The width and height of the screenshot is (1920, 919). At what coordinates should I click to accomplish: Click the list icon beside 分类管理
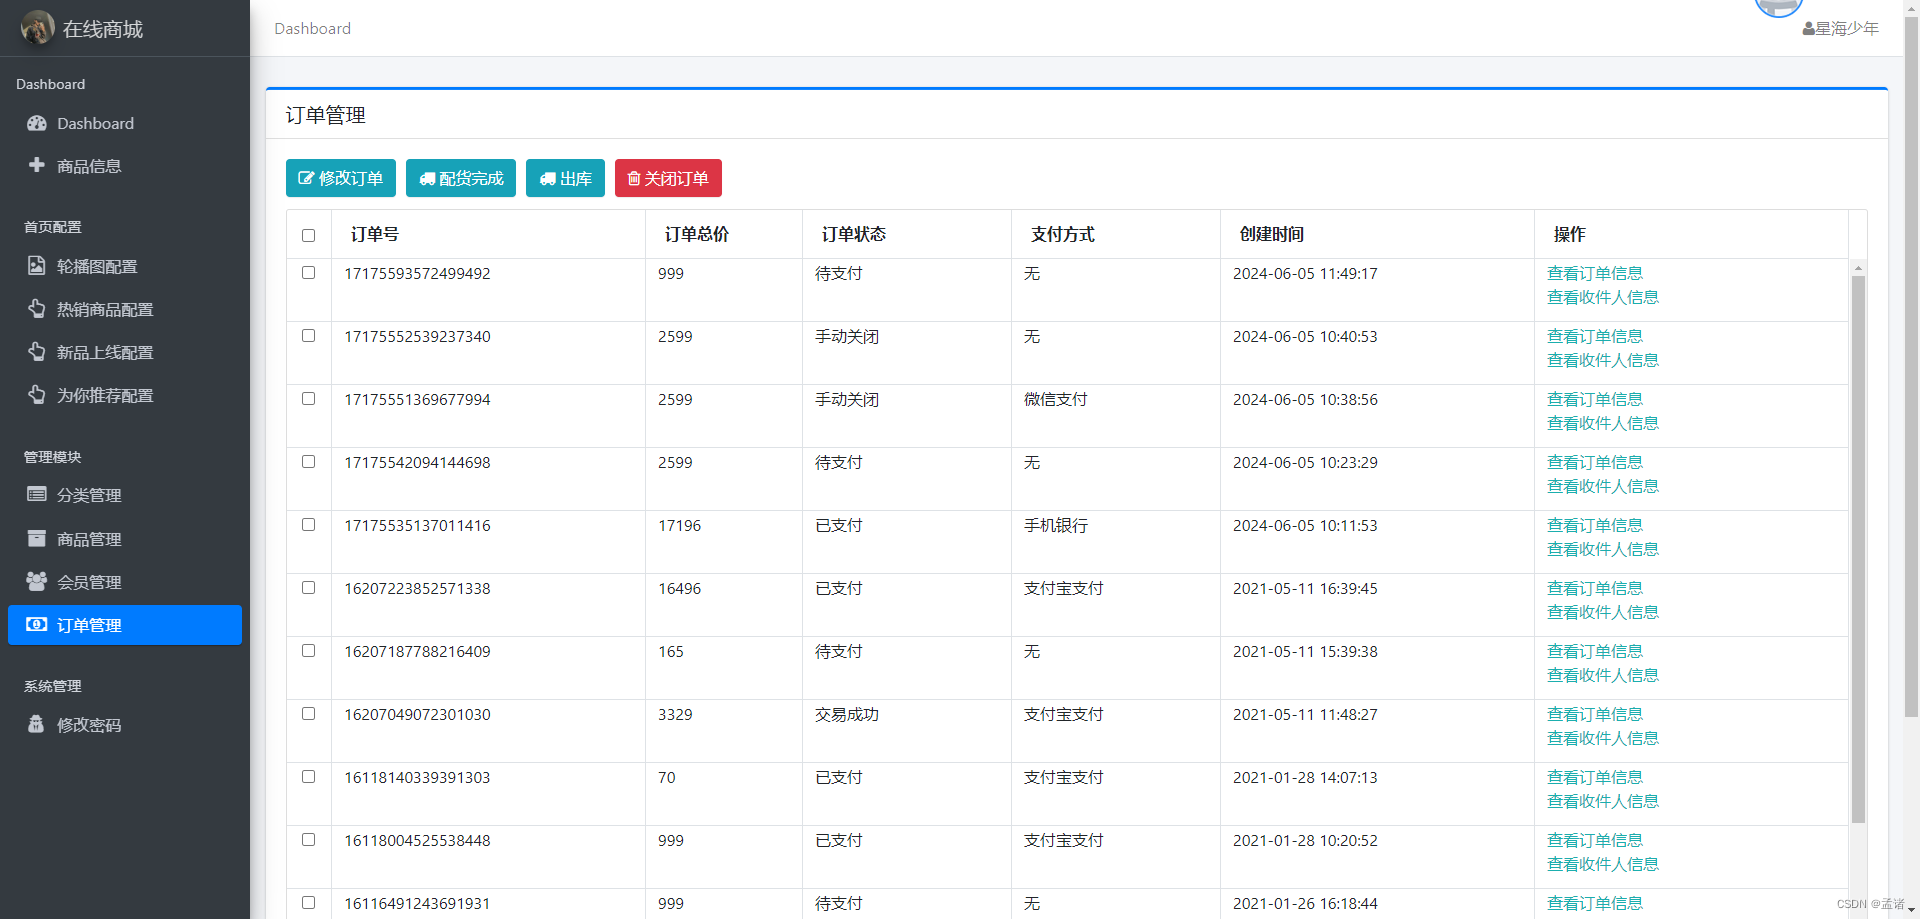[x=37, y=494]
